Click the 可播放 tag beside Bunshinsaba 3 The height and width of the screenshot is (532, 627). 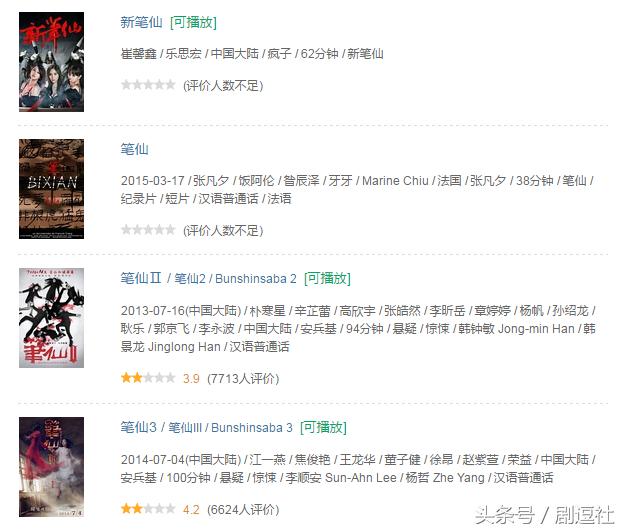pyautogui.click(x=323, y=428)
